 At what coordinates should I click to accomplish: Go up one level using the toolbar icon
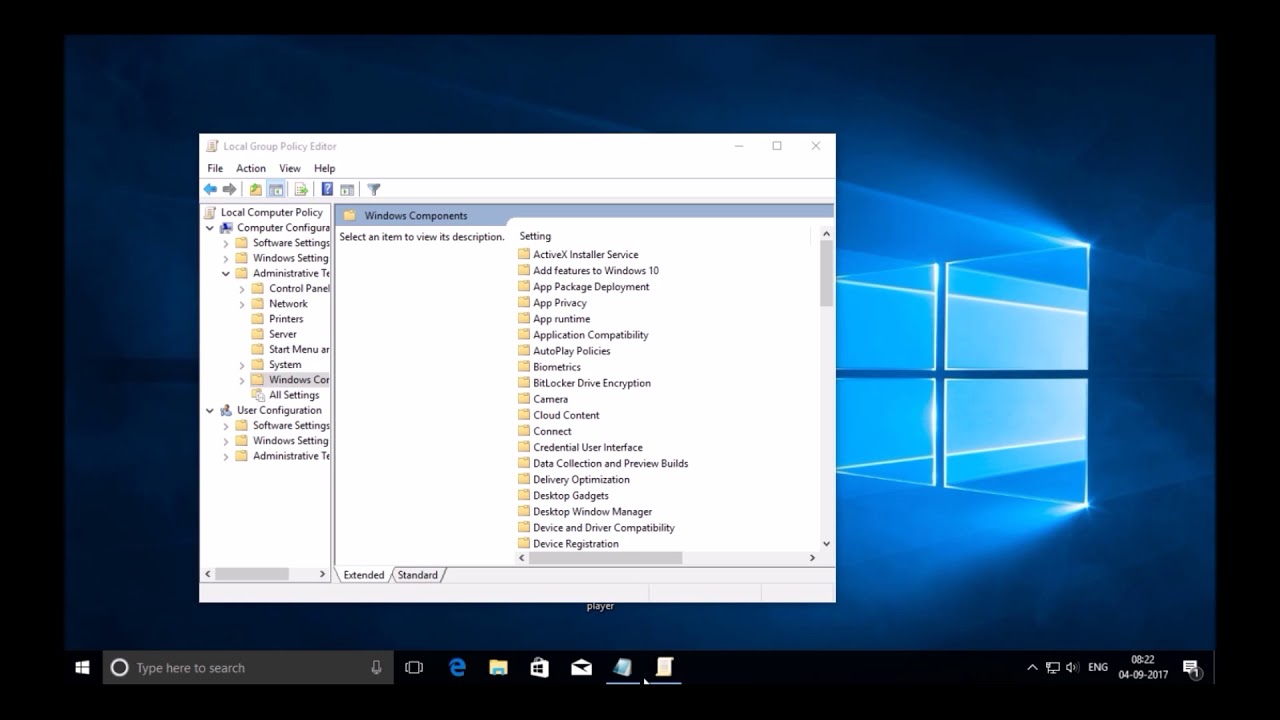click(x=256, y=189)
